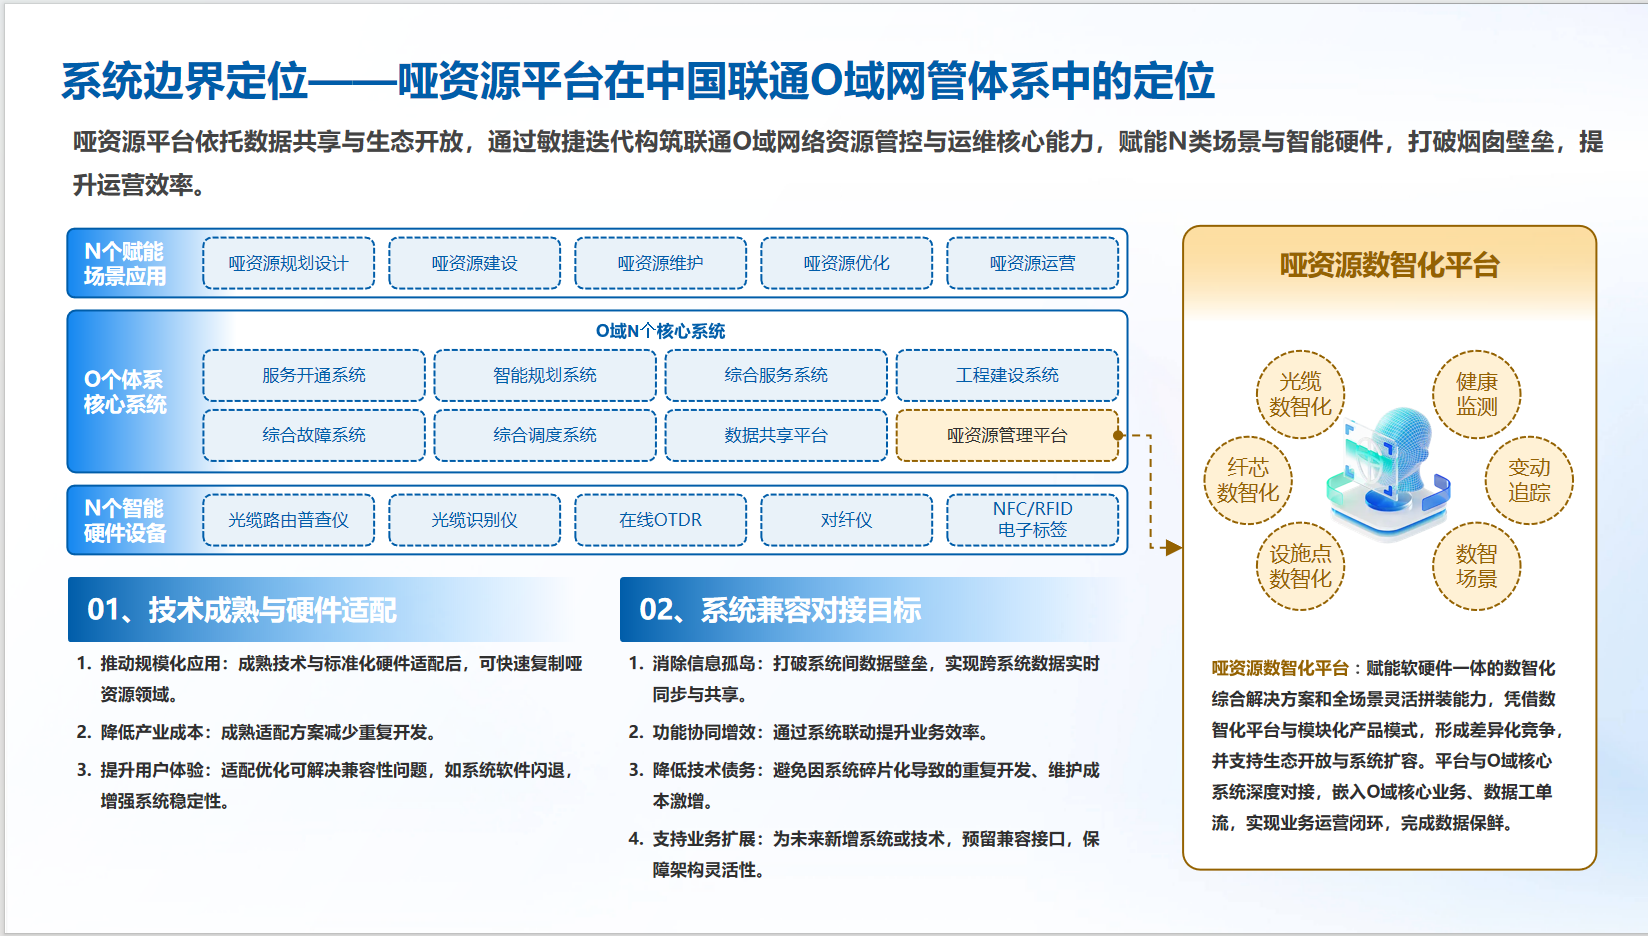Image resolution: width=1648 pixels, height=936 pixels.
Task: Click the 数据共享平台 box
Action: pyautogui.click(x=776, y=435)
